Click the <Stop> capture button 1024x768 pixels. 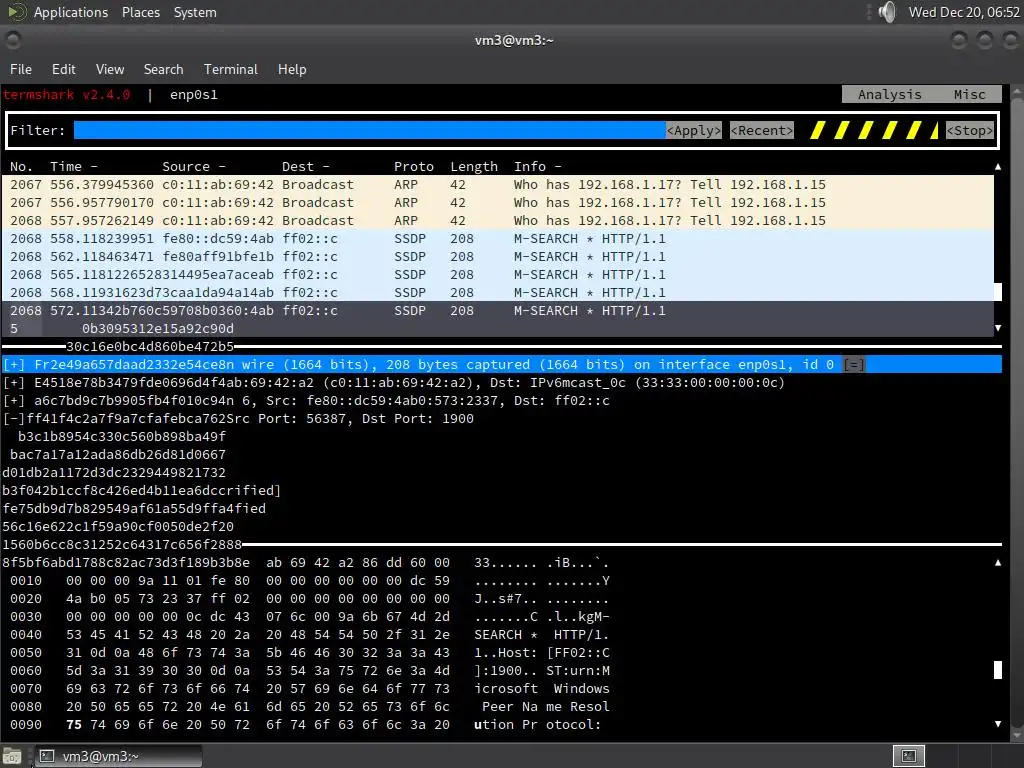(970, 130)
